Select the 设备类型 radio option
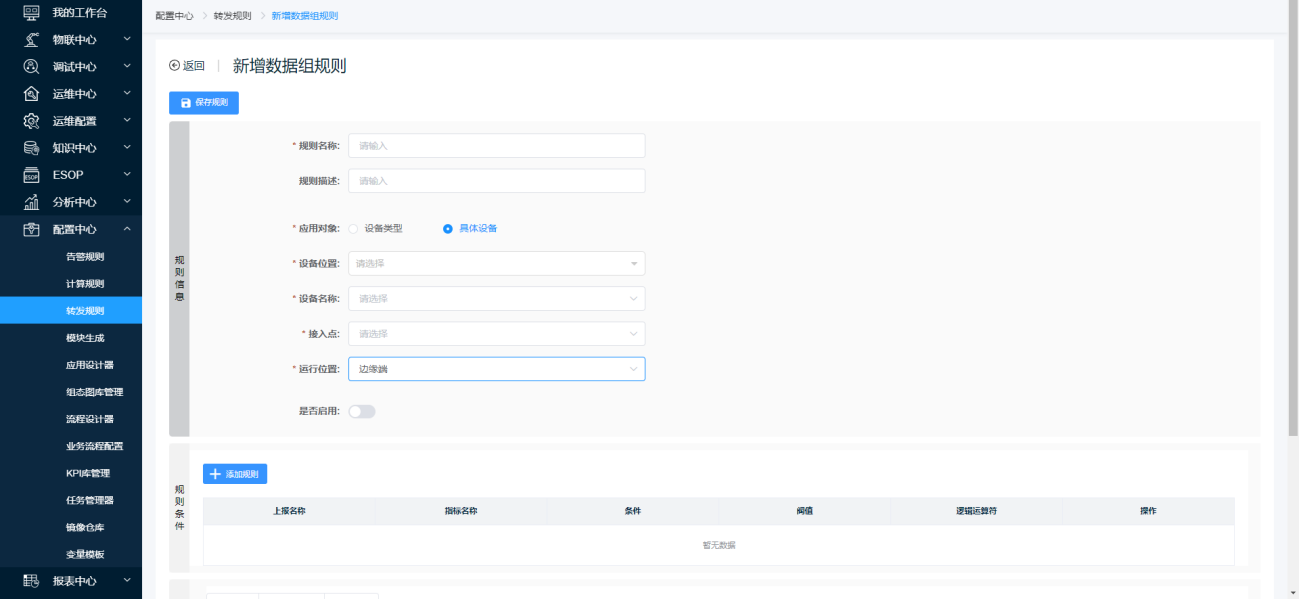The width and height of the screenshot is (1299, 599). [353, 228]
